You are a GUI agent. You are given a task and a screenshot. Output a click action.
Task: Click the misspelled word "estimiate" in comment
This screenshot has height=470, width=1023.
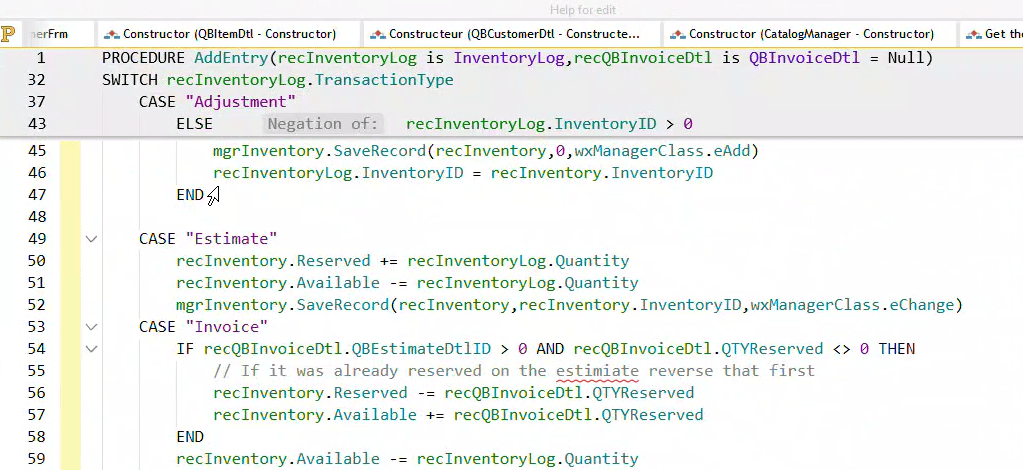point(597,371)
